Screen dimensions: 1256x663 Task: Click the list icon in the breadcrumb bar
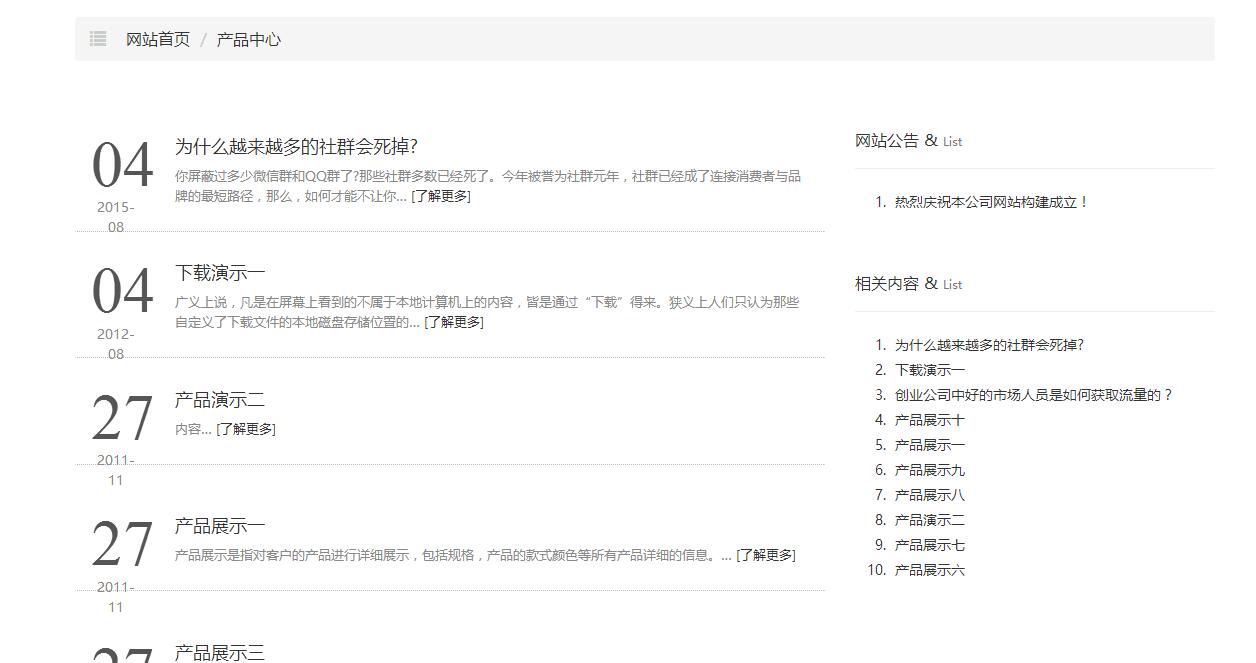click(98, 39)
